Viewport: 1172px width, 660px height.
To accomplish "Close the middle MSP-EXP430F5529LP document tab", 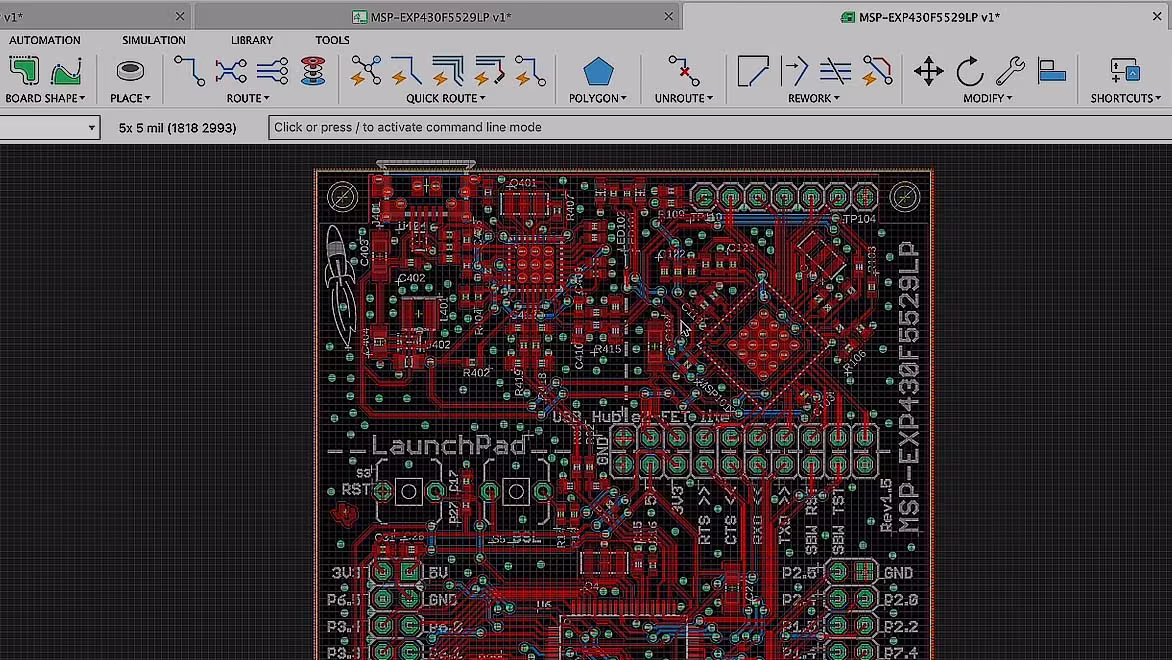I will click(x=668, y=16).
